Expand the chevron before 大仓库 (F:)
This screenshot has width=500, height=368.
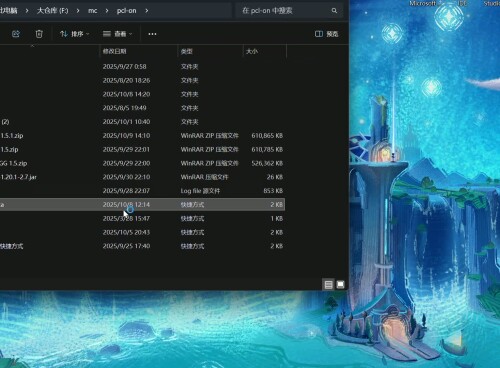[x=27, y=11]
